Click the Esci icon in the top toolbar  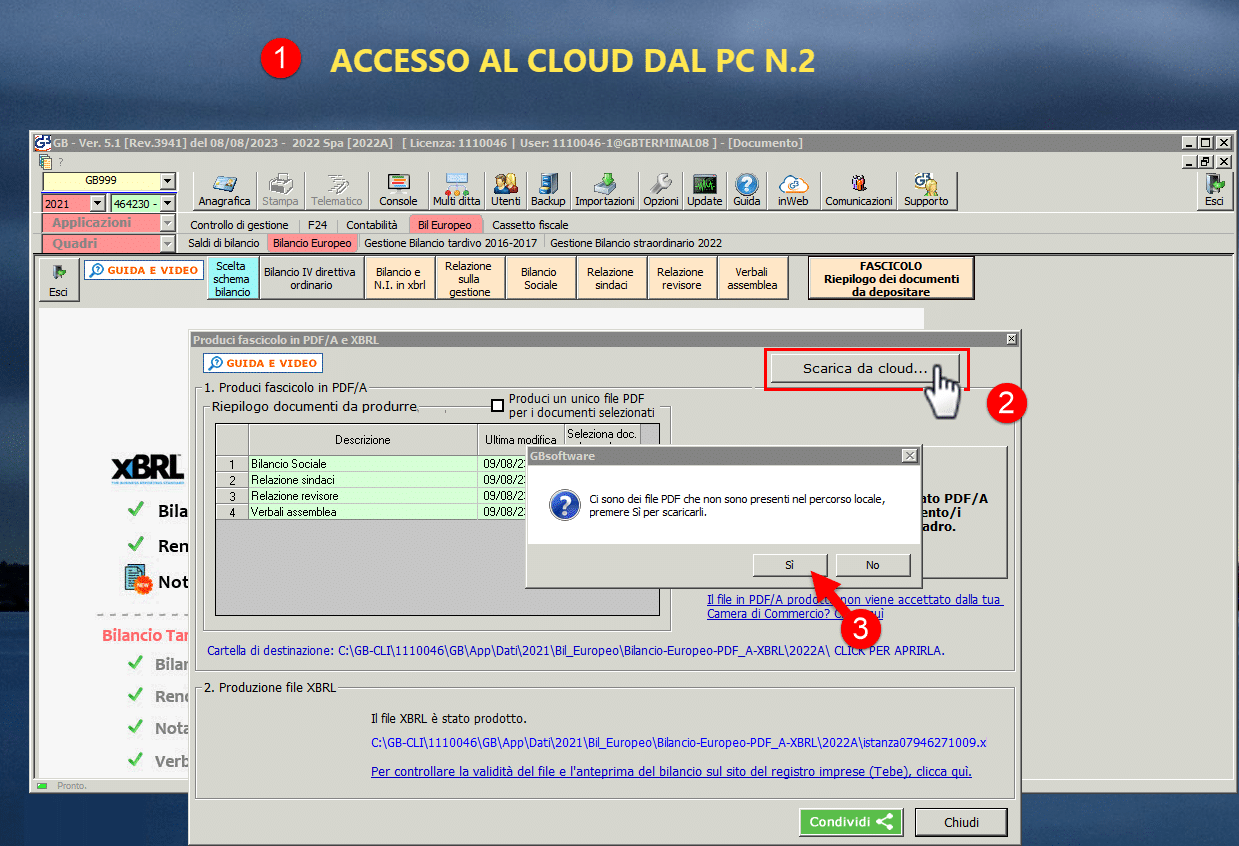[1214, 190]
